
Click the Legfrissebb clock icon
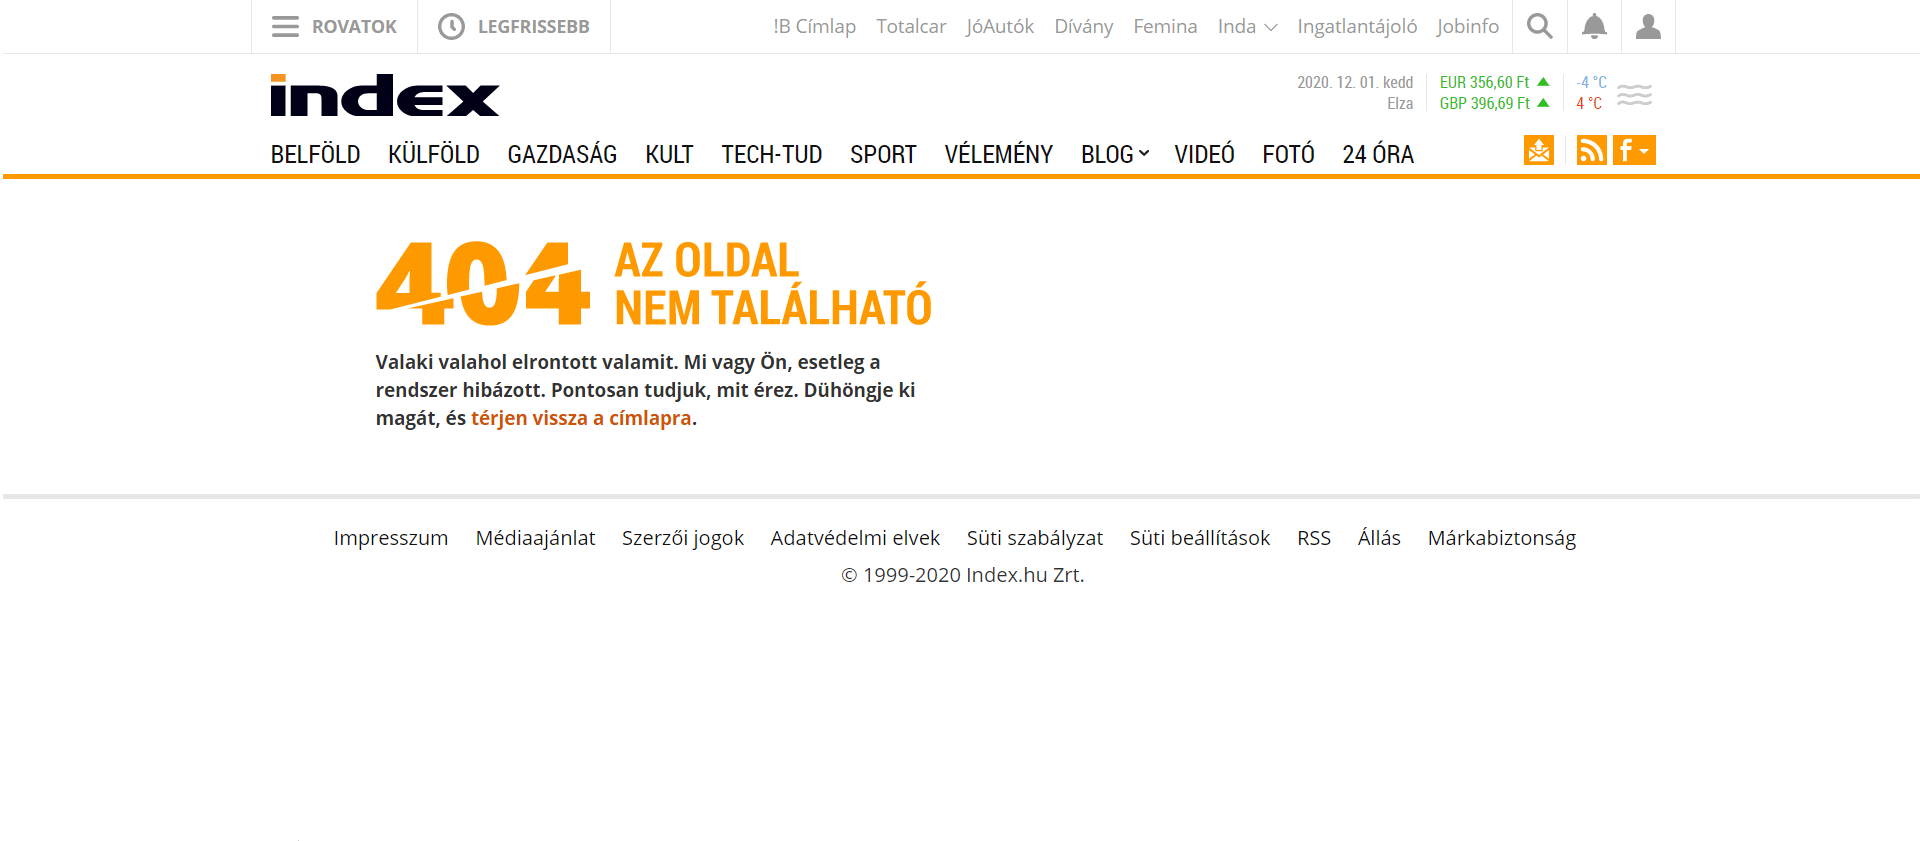coord(451,27)
